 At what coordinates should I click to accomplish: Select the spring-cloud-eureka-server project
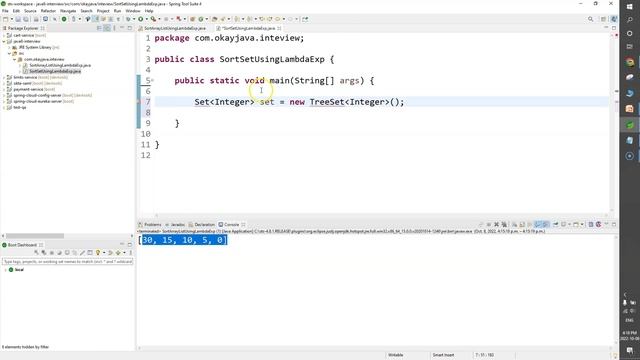(x=37, y=101)
